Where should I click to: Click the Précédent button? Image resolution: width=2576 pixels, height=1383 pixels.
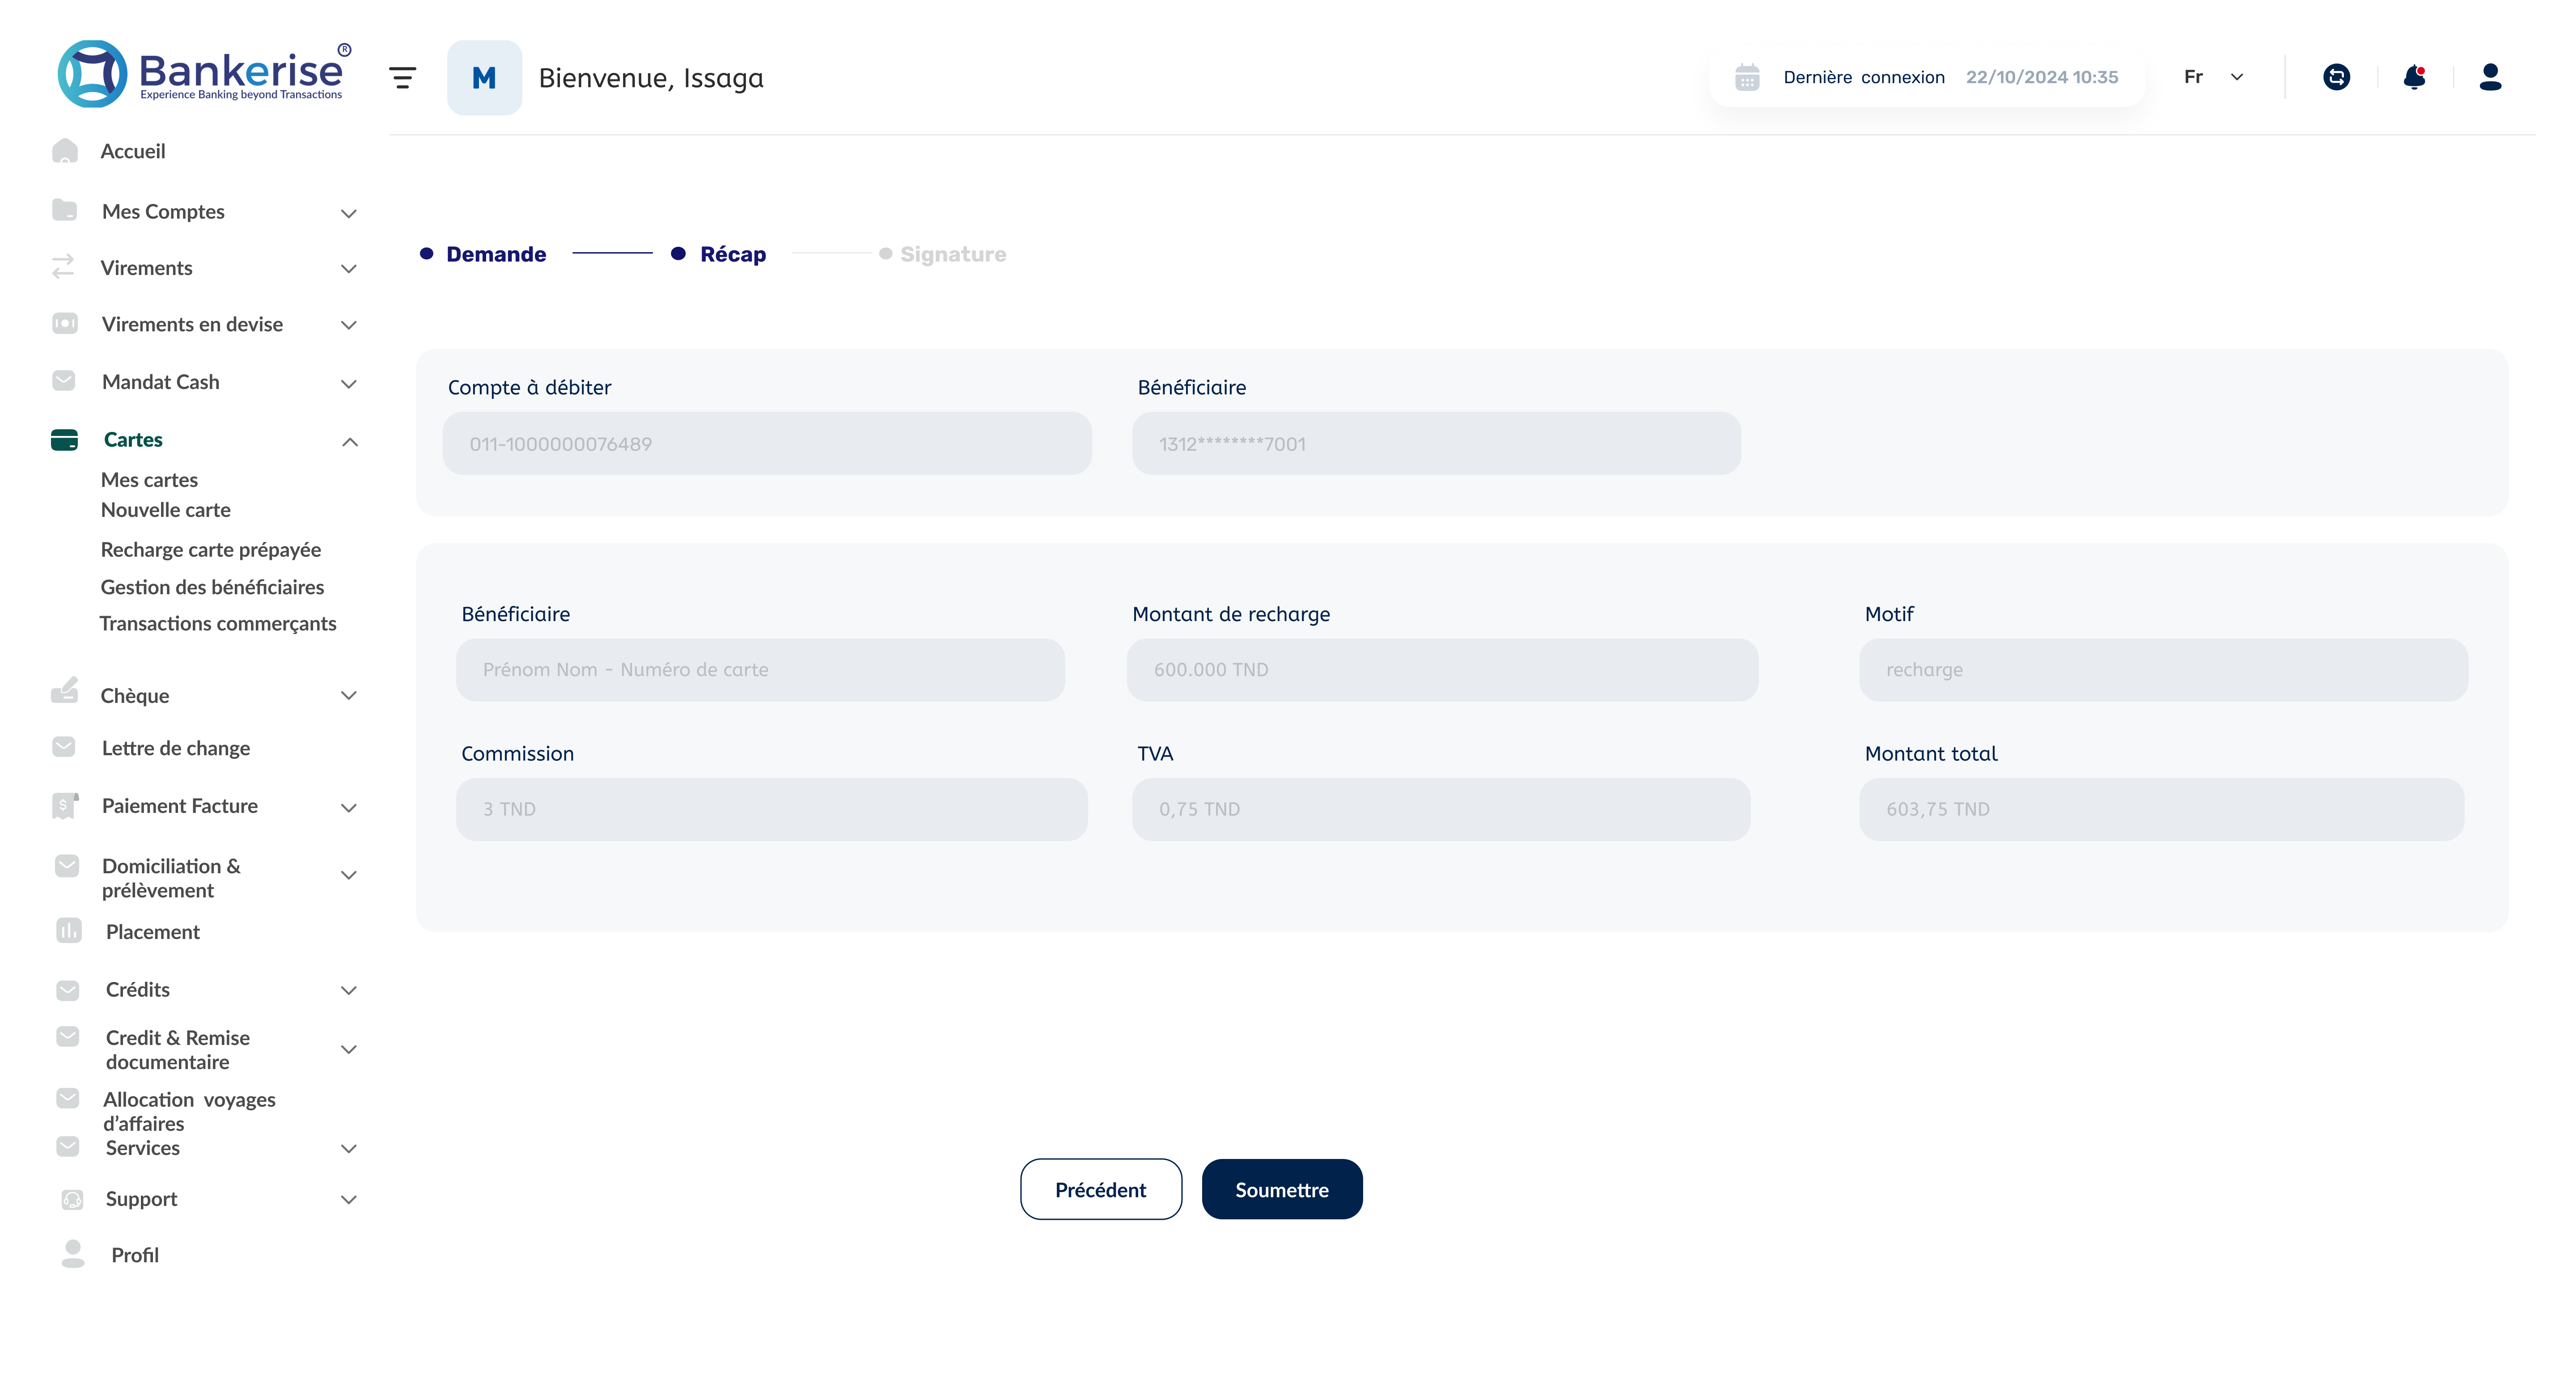pos(1101,1189)
